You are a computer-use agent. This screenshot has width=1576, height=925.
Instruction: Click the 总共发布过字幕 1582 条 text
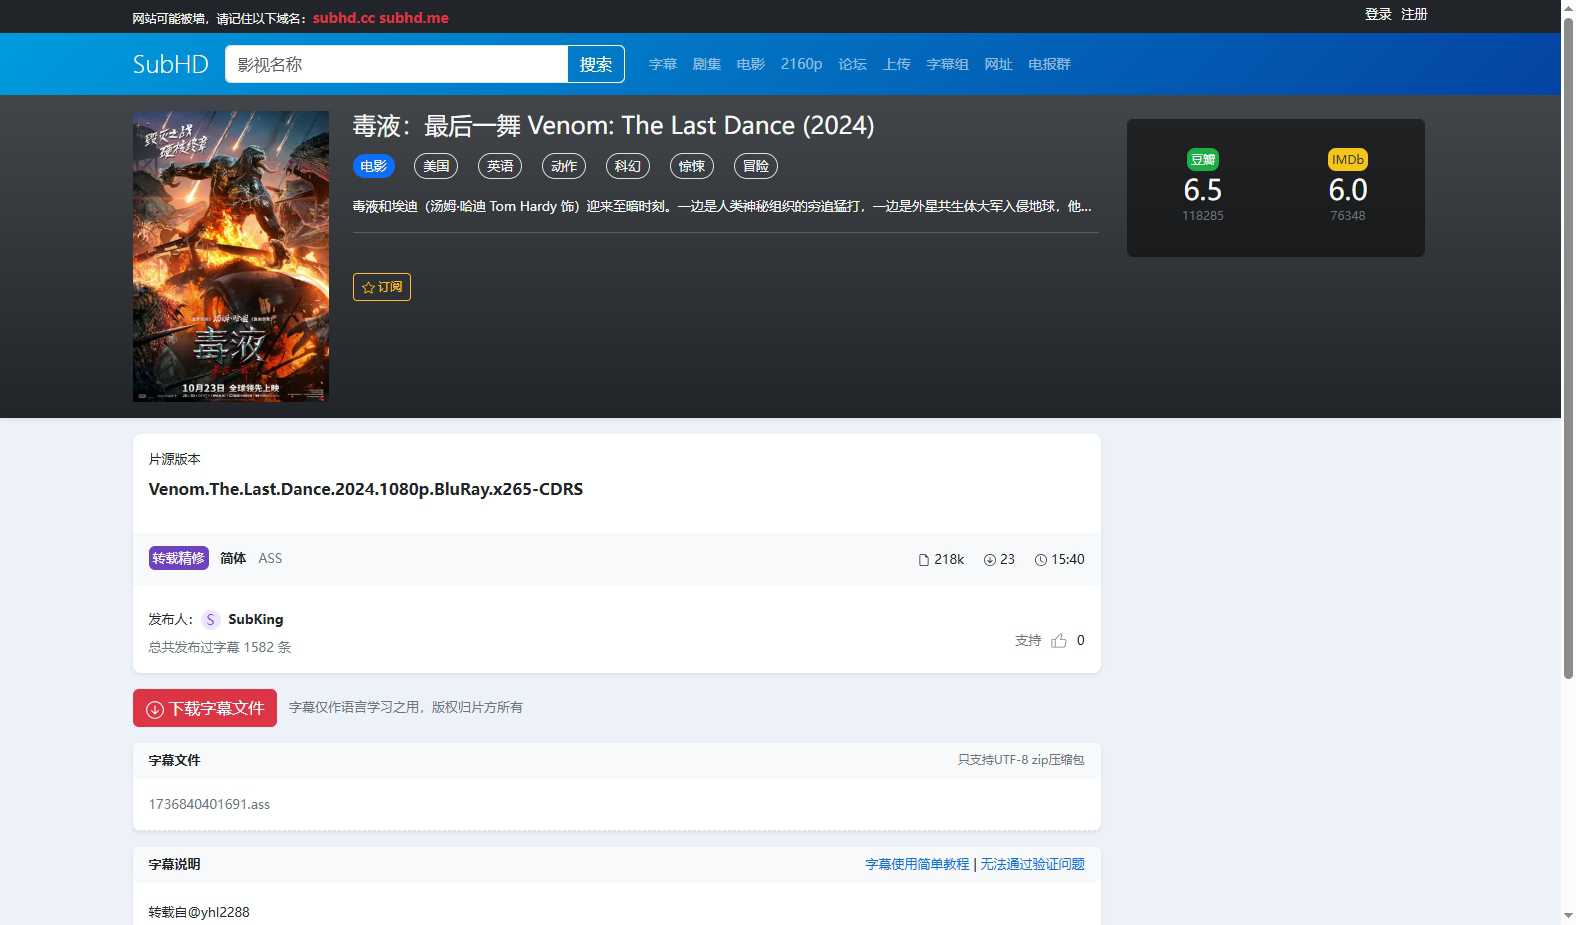click(x=220, y=647)
